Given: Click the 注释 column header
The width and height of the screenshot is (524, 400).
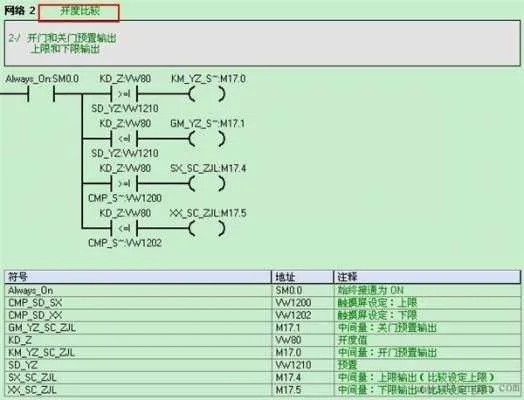Looking at the screenshot, I should pos(427,277).
